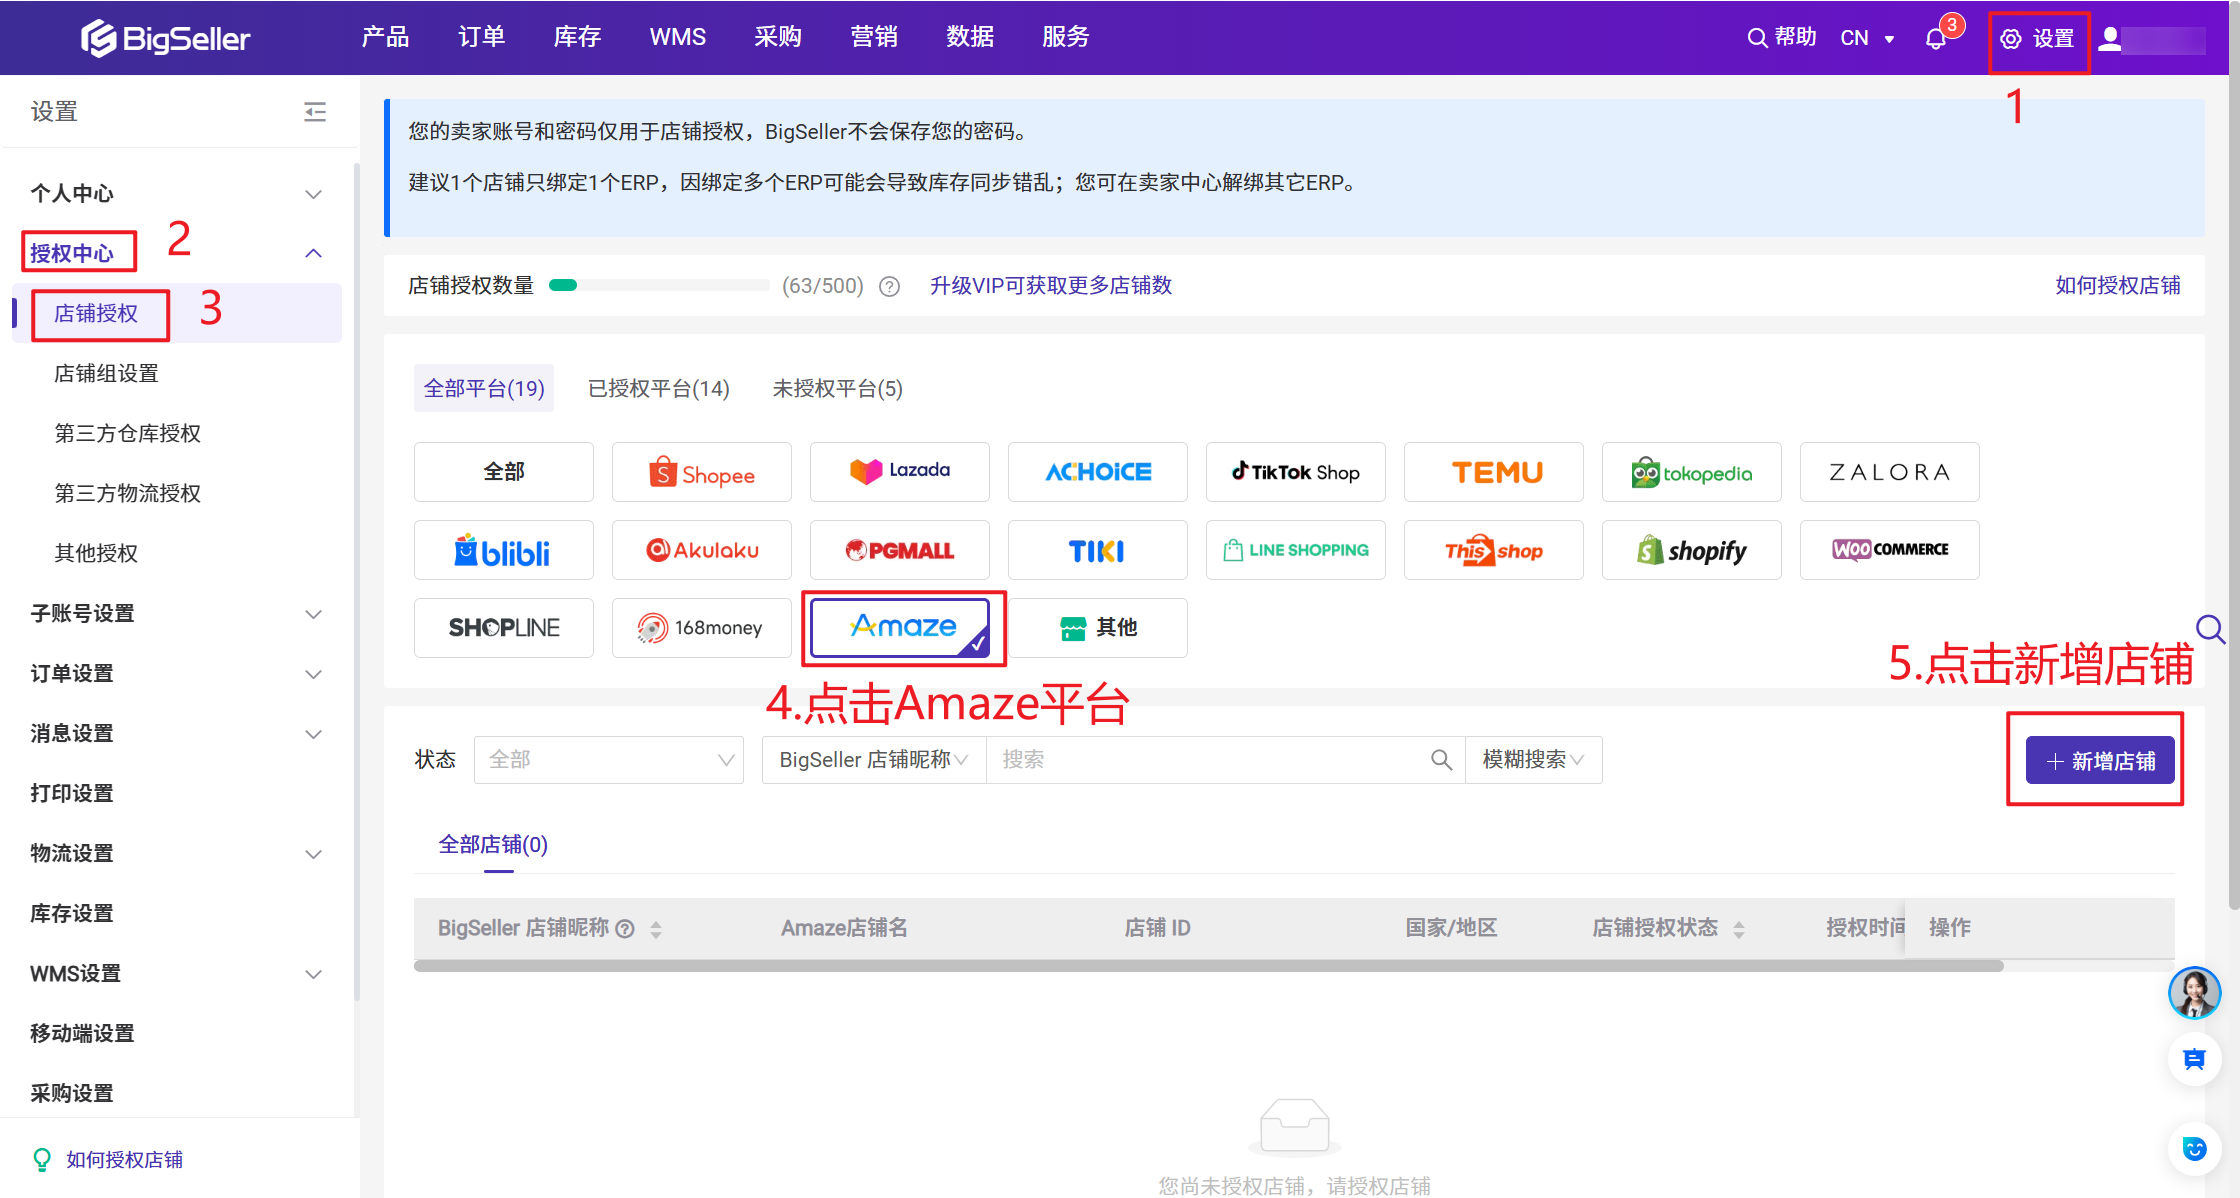Click the 新增店铺 button
Screen dimensions: 2240x1198
point(2099,761)
